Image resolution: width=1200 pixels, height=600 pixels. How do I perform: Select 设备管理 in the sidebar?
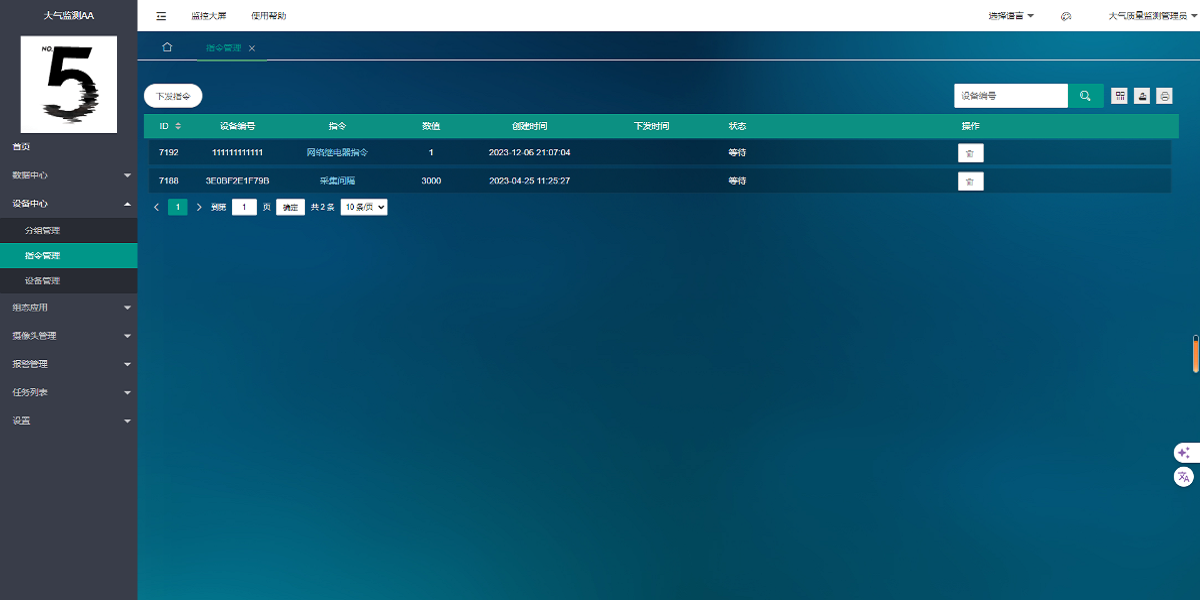click(x=43, y=281)
